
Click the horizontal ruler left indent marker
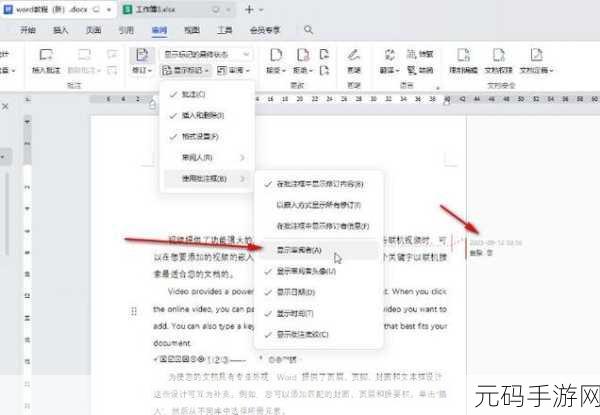click(x=152, y=103)
